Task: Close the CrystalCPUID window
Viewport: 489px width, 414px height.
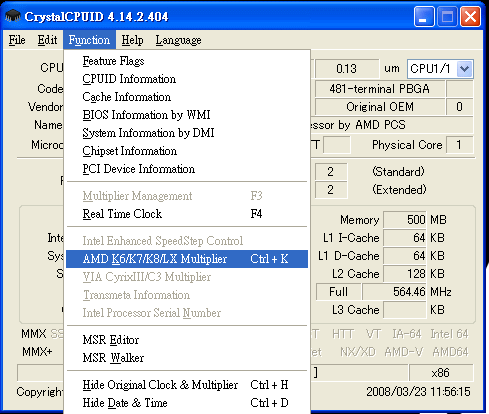Action: [470, 16]
